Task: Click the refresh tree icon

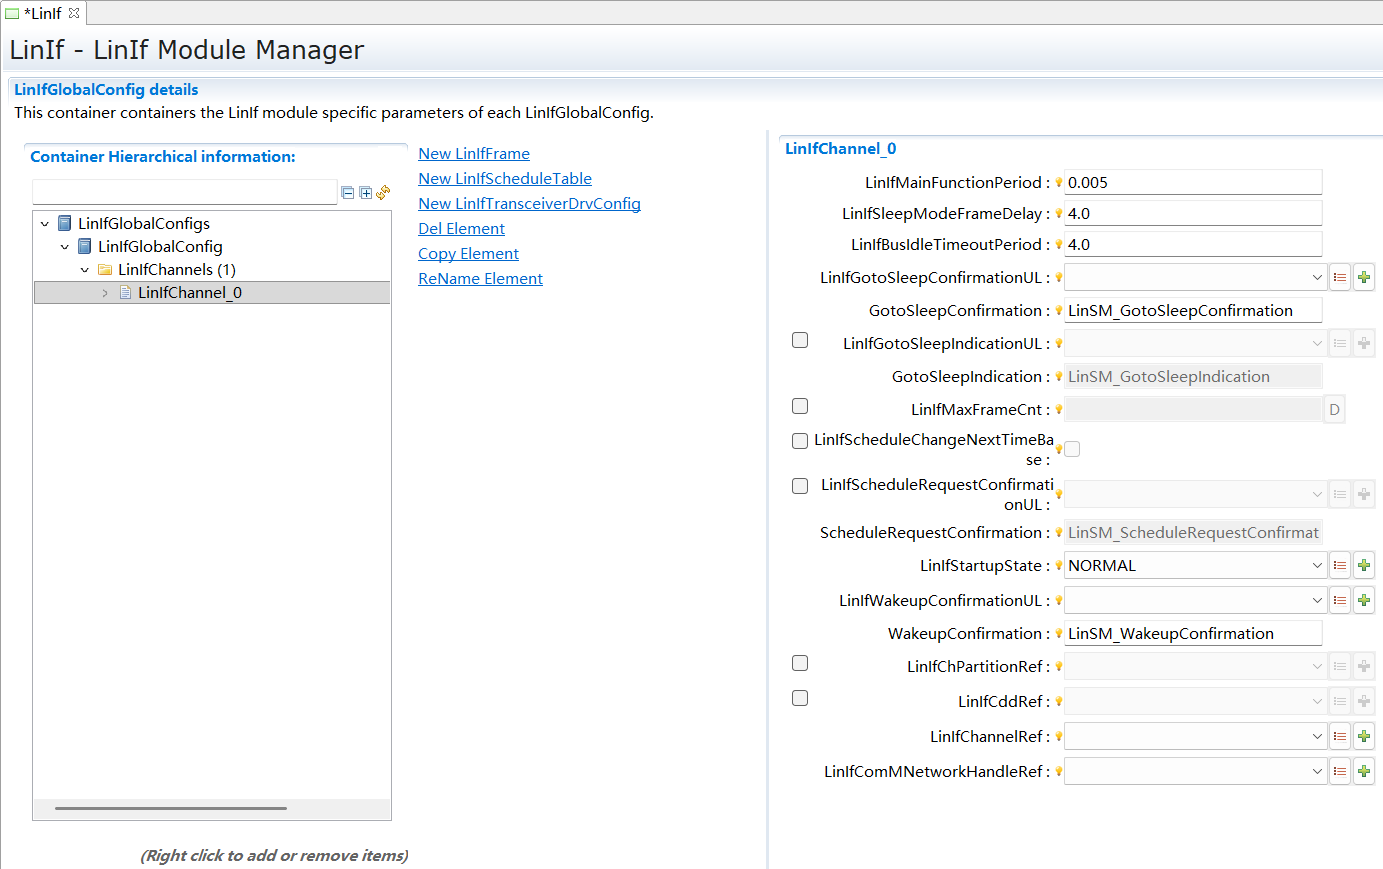Action: pyautogui.click(x=383, y=192)
